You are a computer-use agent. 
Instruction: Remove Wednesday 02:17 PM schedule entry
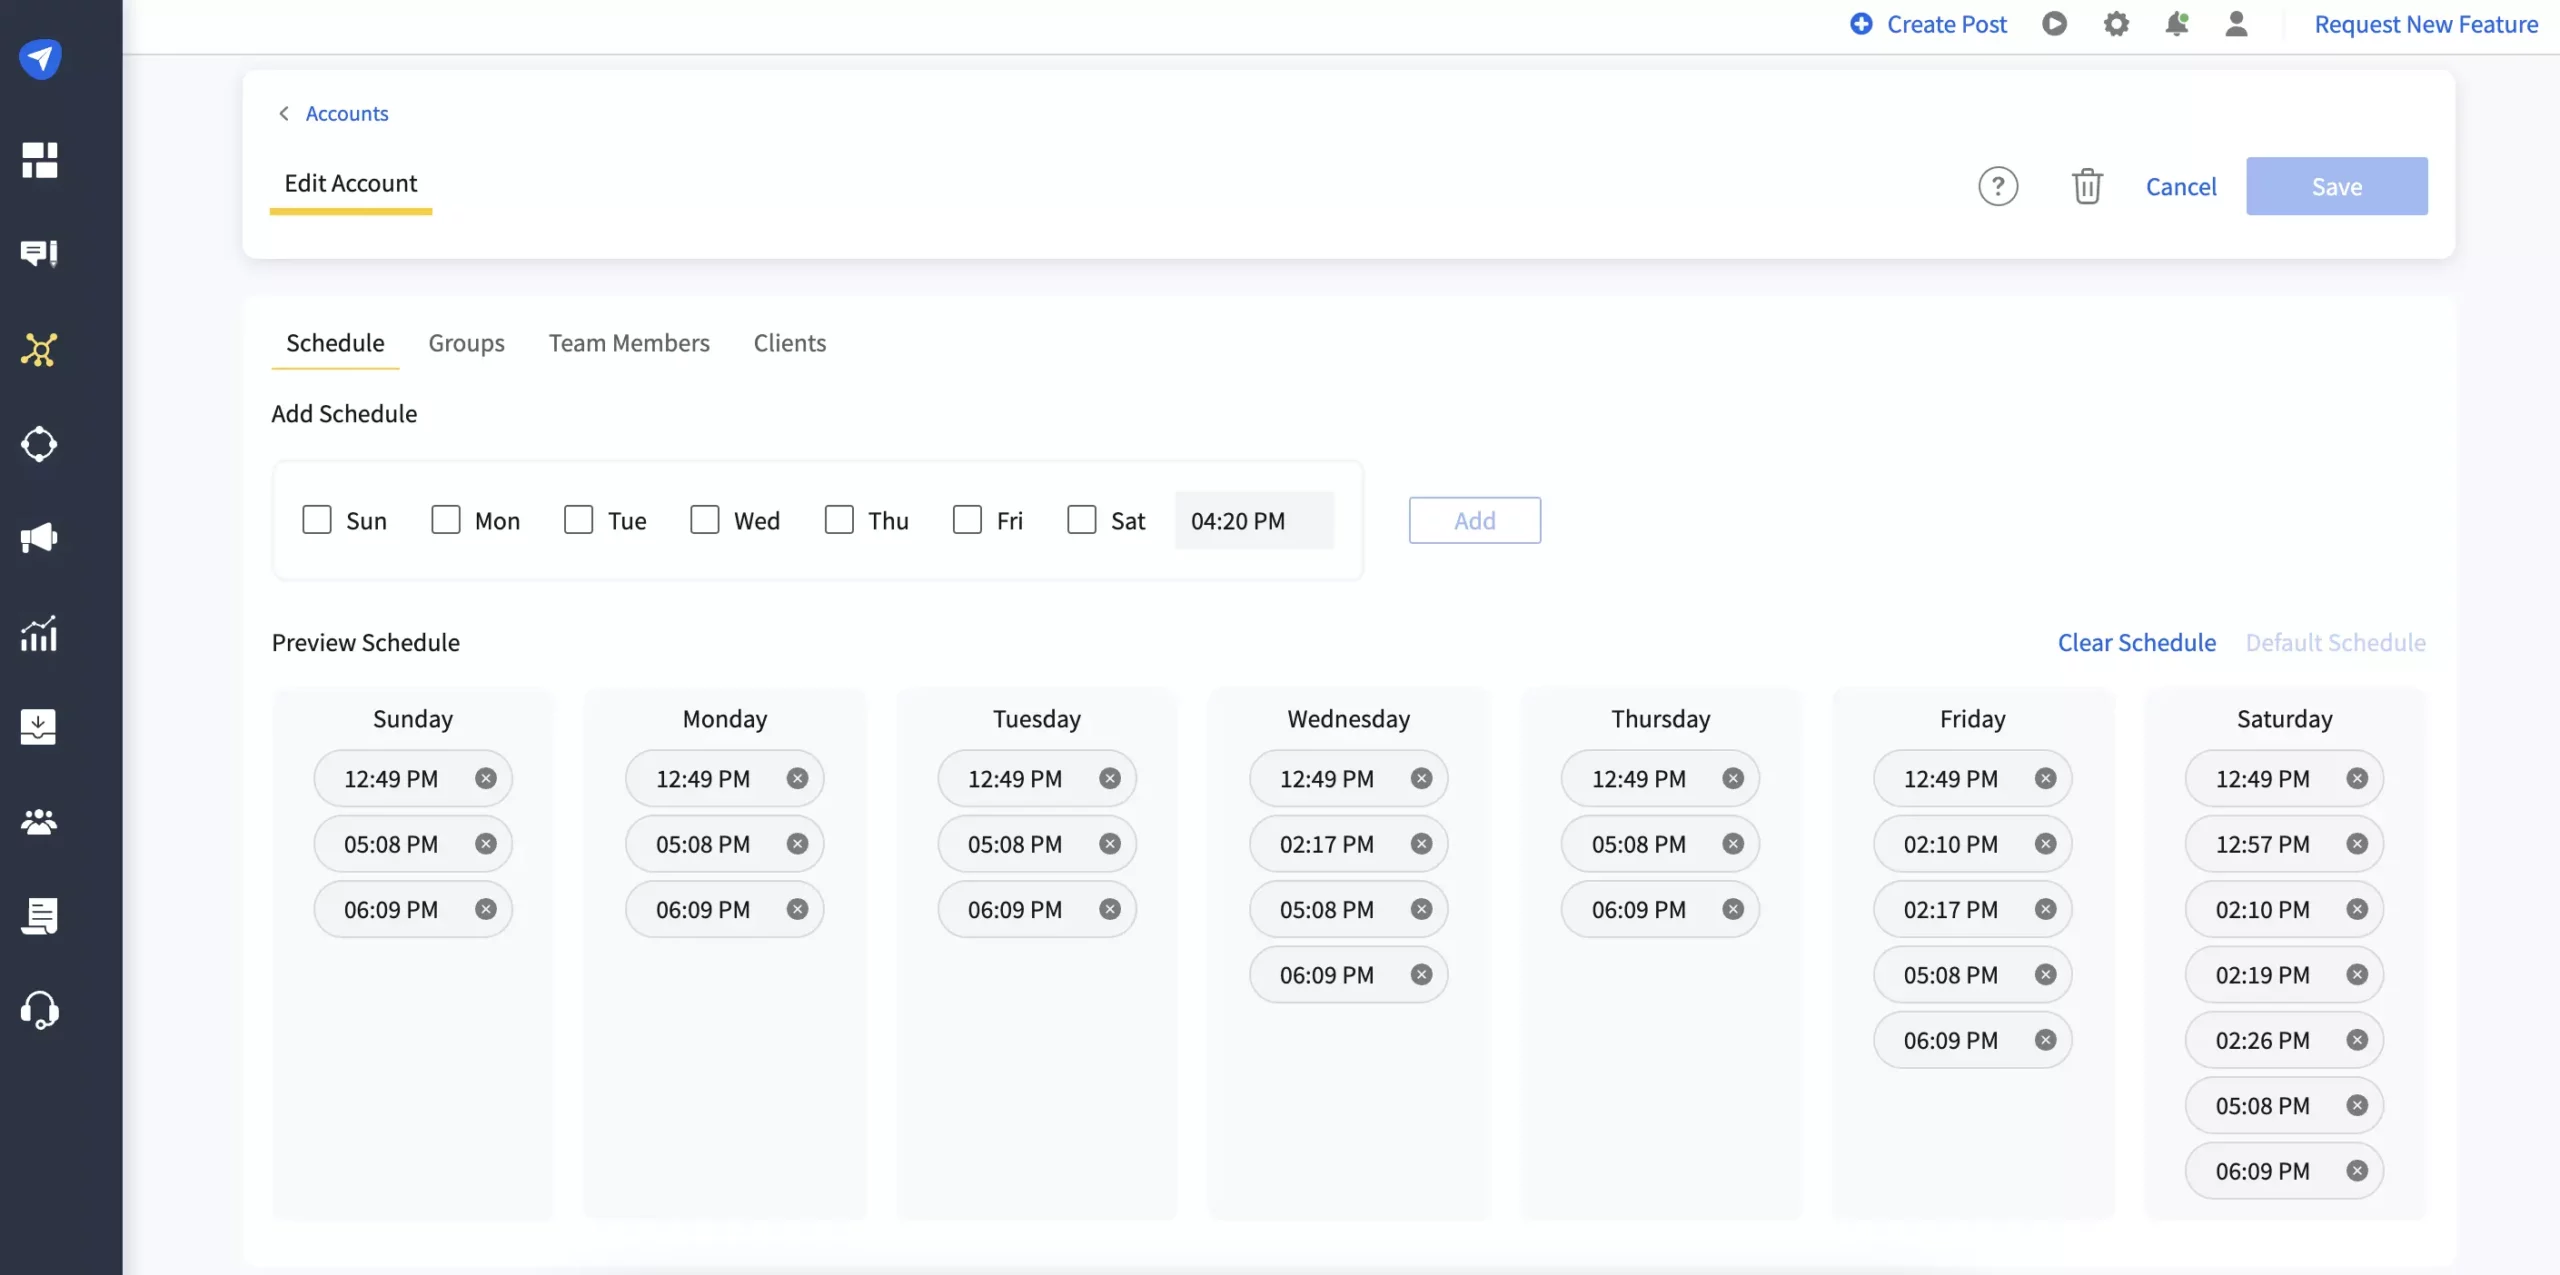pos(1420,844)
